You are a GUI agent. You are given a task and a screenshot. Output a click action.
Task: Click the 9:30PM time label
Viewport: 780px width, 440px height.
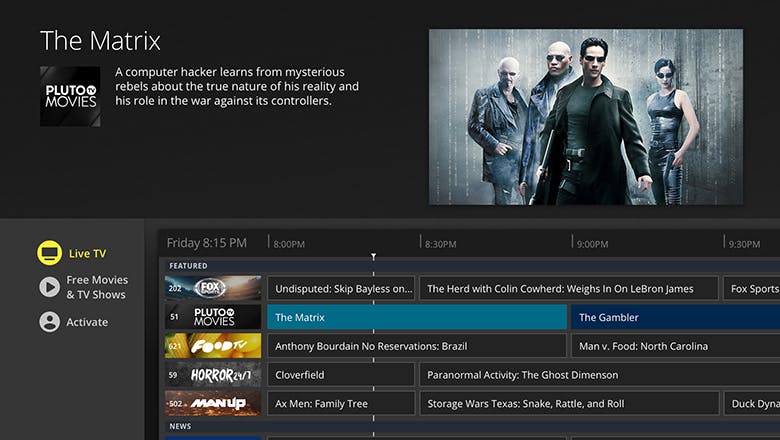click(x=744, y=244)
